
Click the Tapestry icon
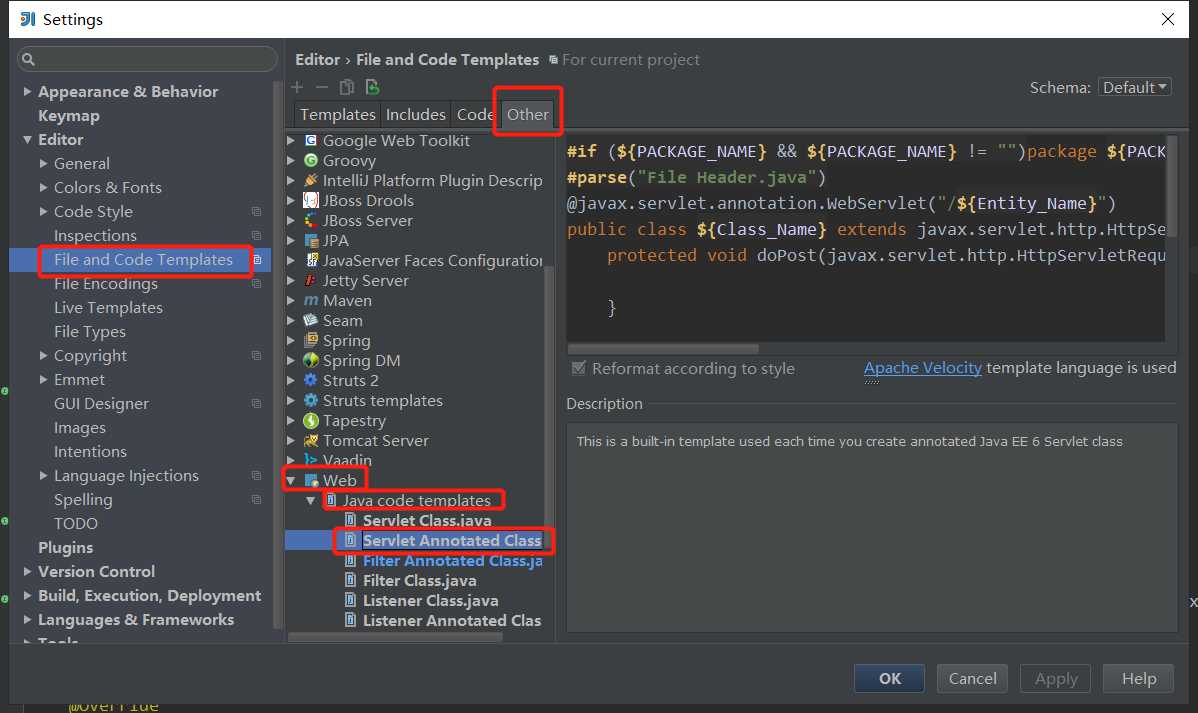click(311, 420)
